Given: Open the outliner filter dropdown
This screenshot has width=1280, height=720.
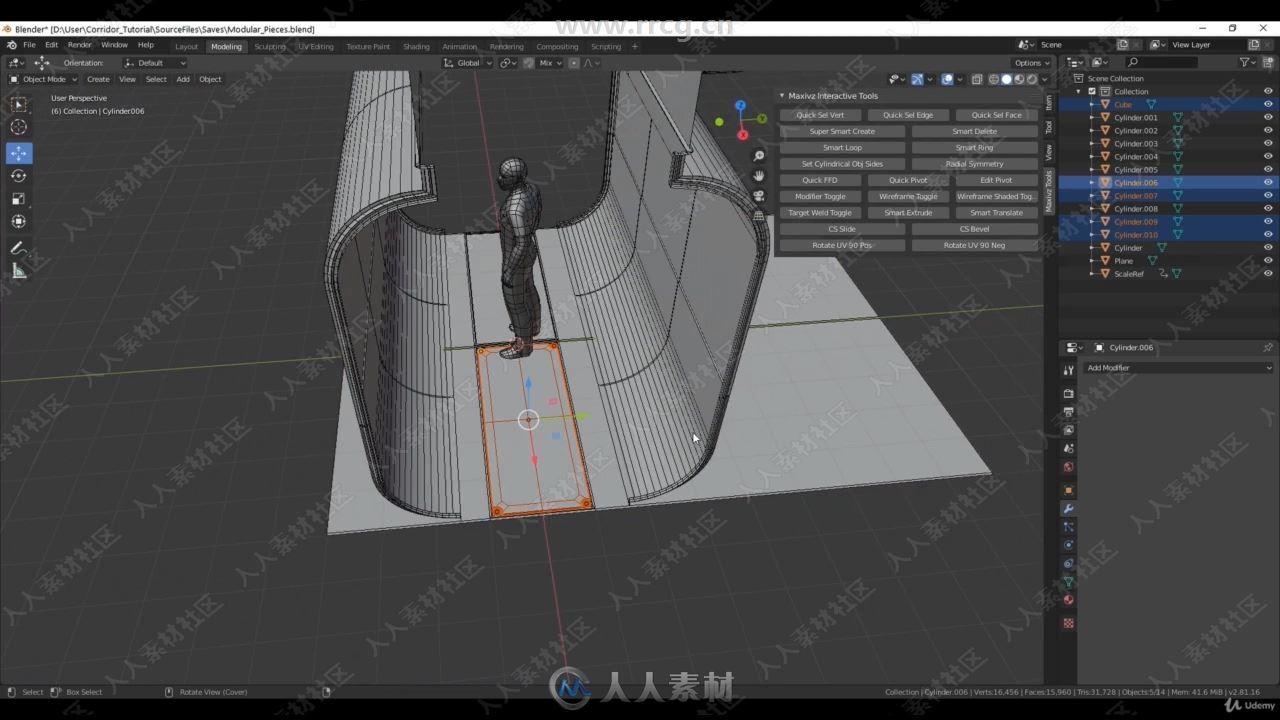Looking at the screenshot, I should [x=1248, y=62].
